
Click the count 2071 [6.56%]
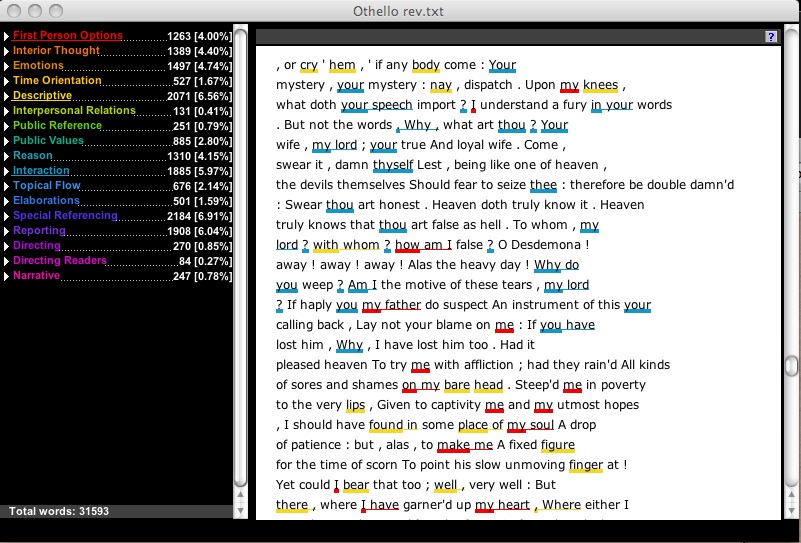click(x=199, y=96)
